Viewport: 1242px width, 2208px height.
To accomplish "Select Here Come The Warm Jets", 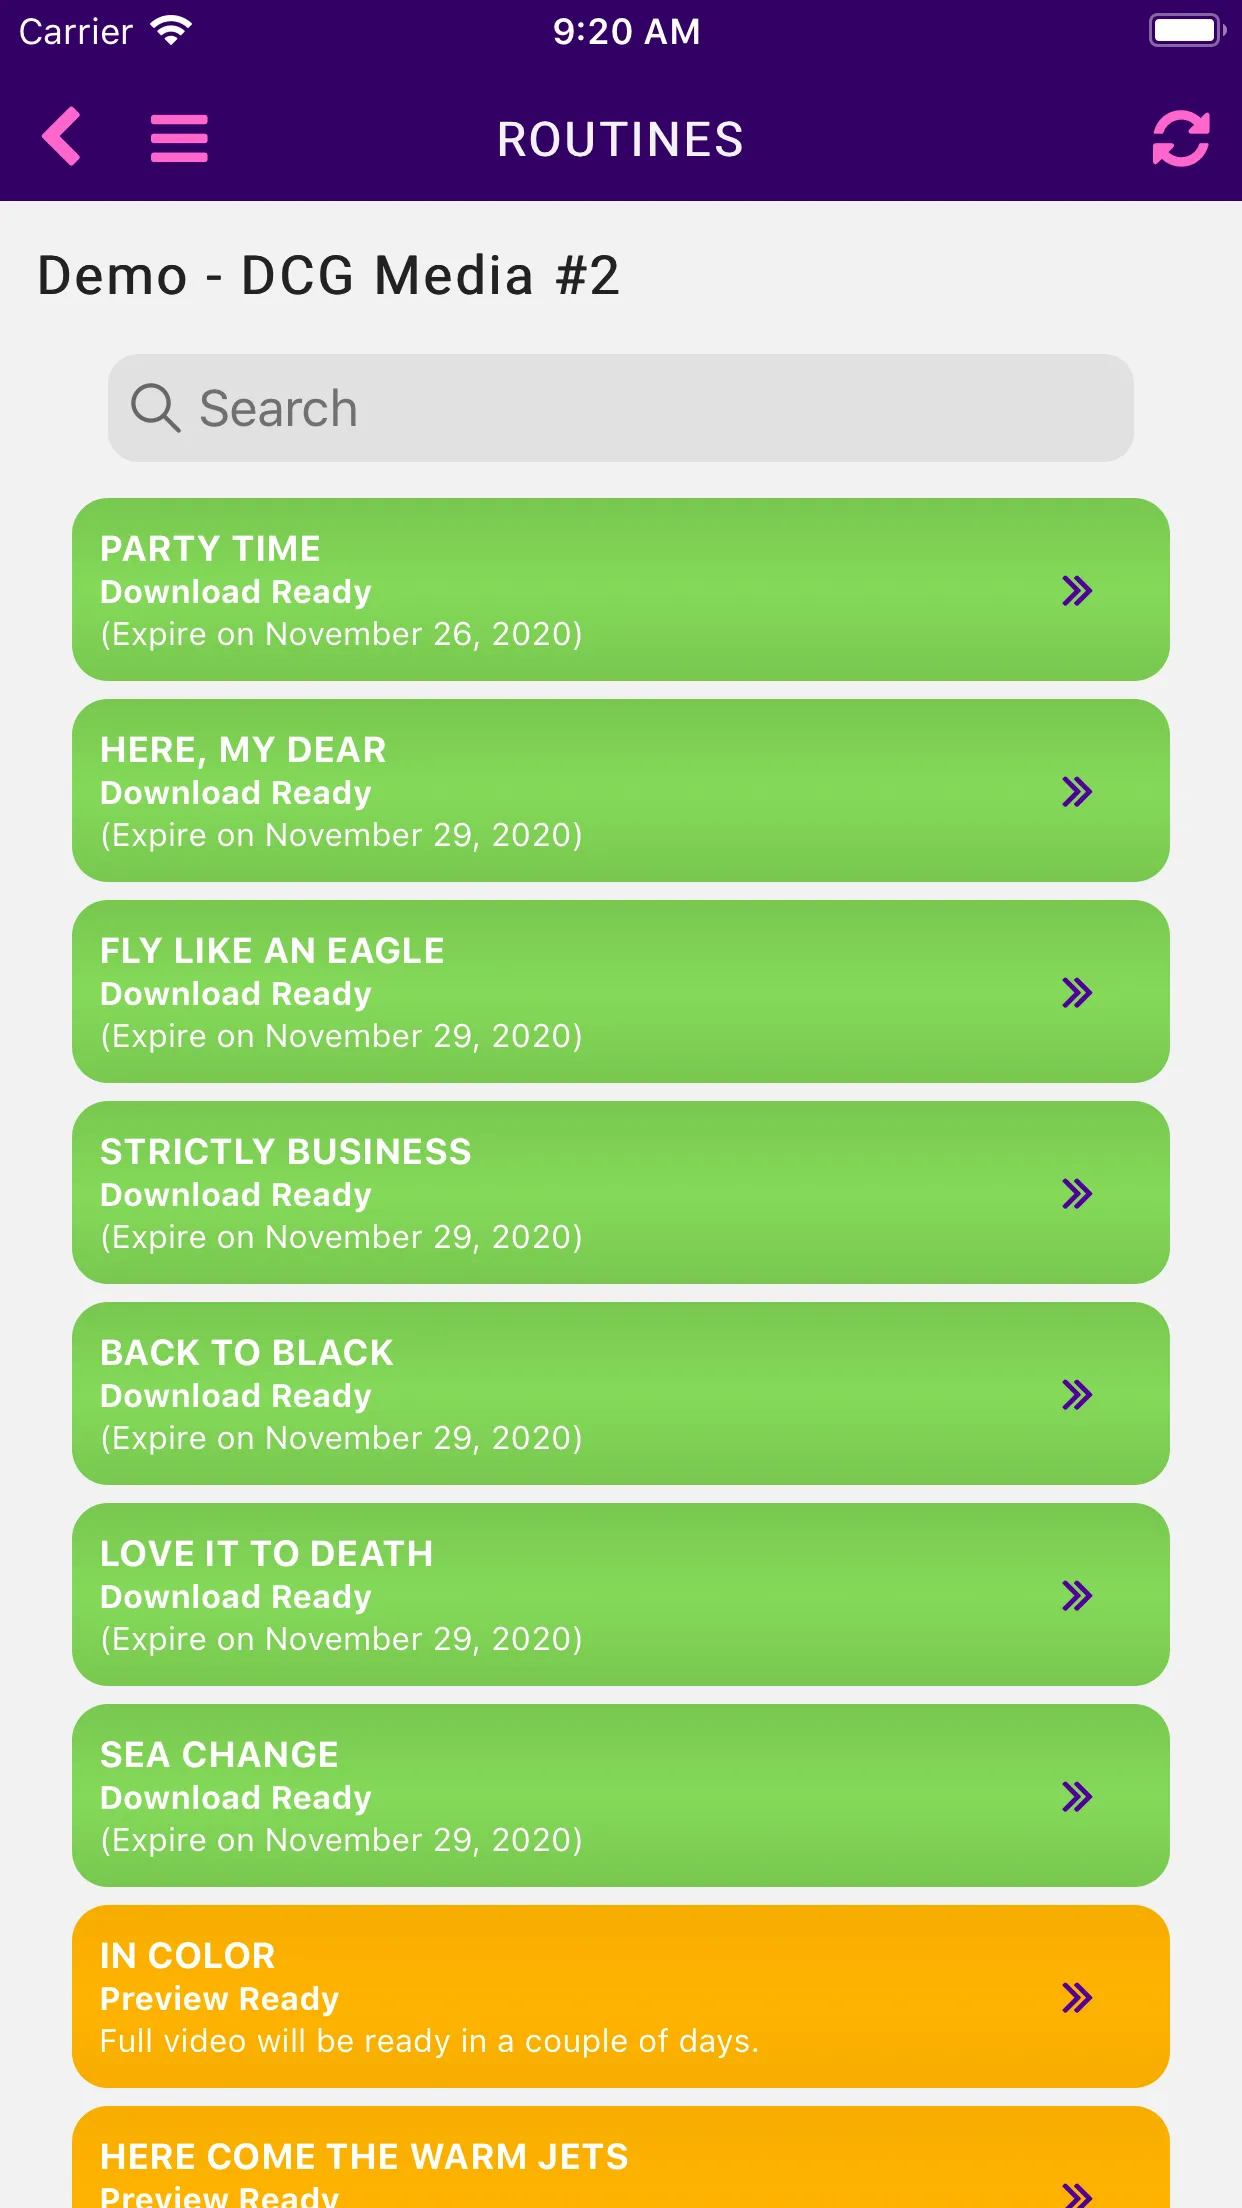I will coord(621,2158).
